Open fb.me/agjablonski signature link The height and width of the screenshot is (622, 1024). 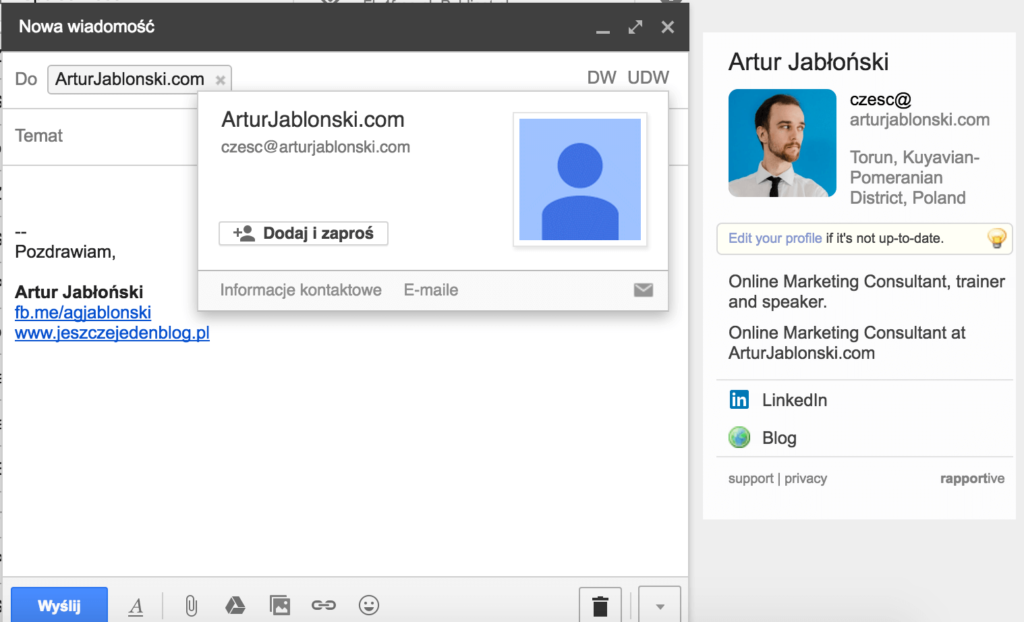(x=83, y=312)
